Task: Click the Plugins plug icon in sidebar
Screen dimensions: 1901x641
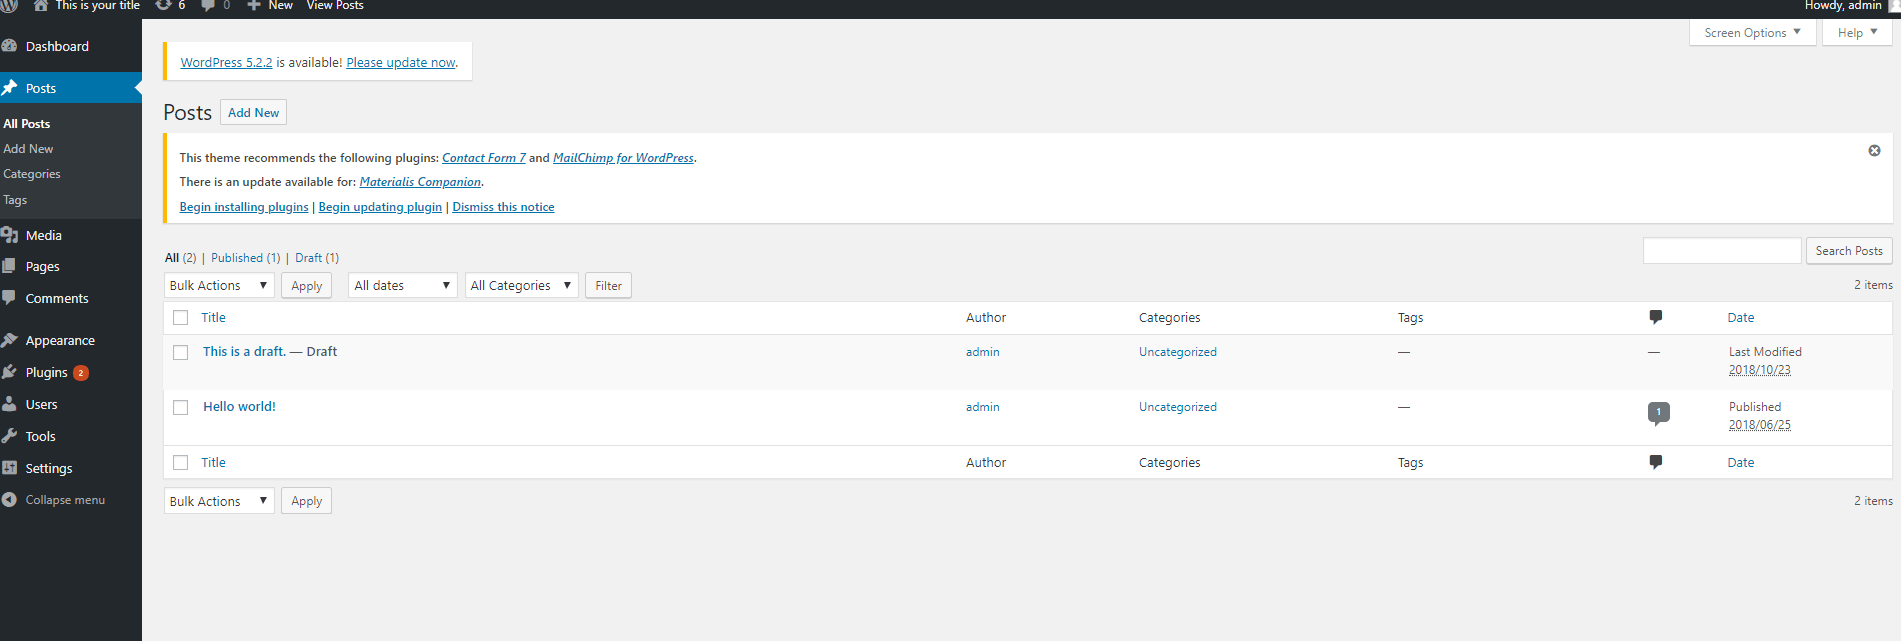Action: click(9, 372)
